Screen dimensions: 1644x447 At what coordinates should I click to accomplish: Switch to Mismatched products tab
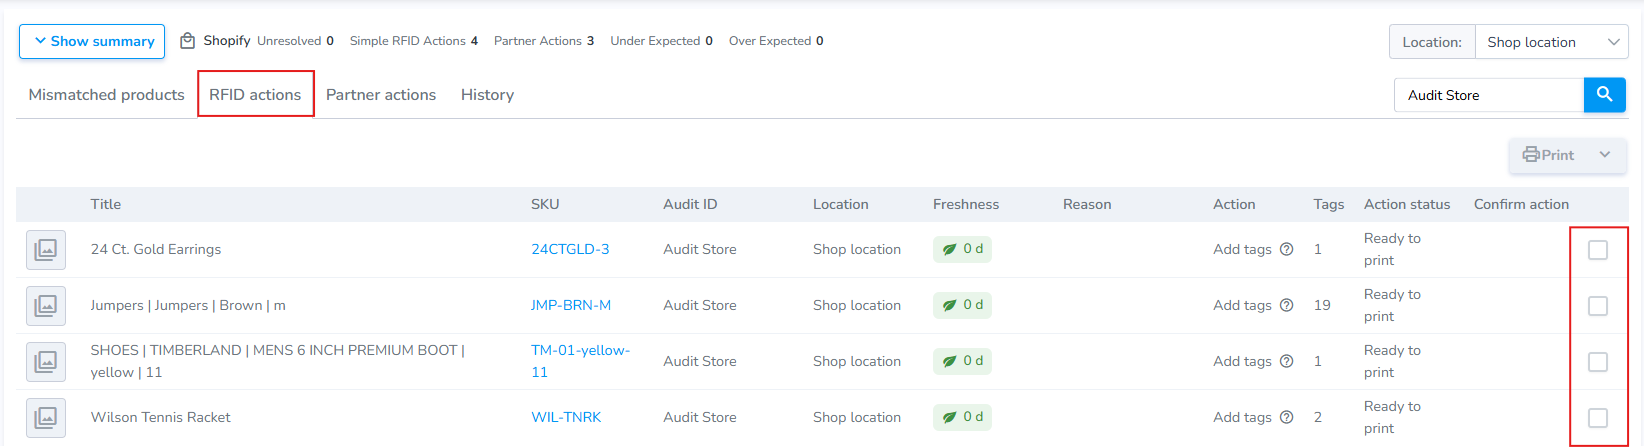pos(106,95)
